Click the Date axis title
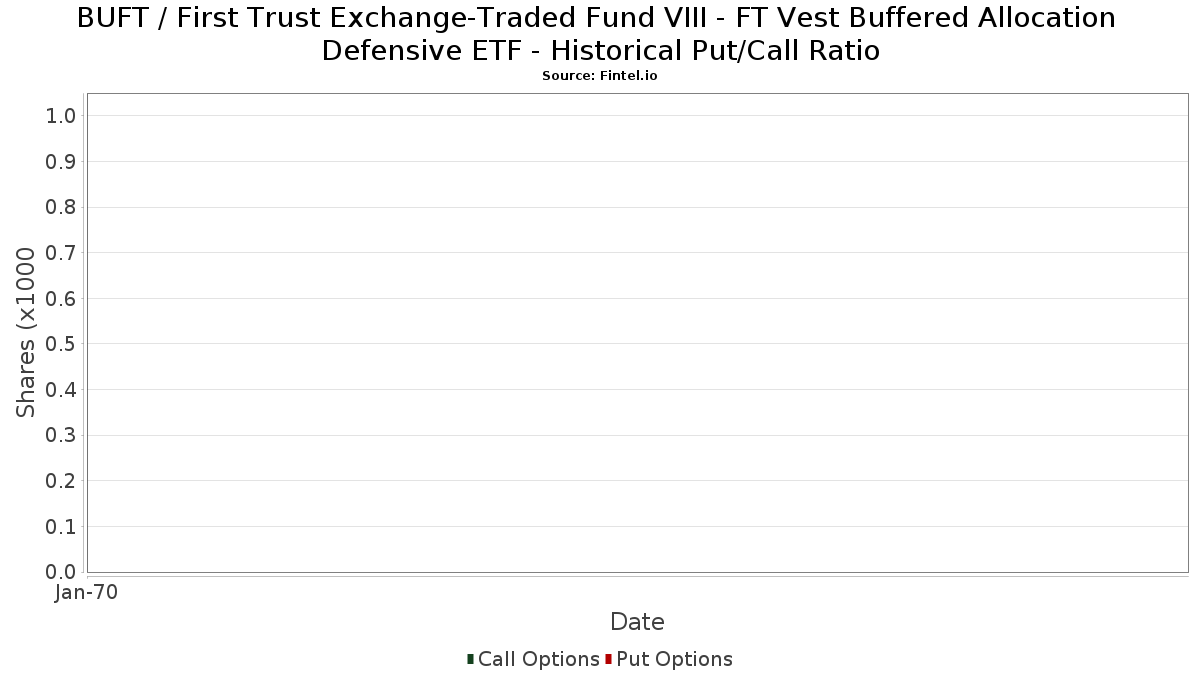 tap(637, 622)
